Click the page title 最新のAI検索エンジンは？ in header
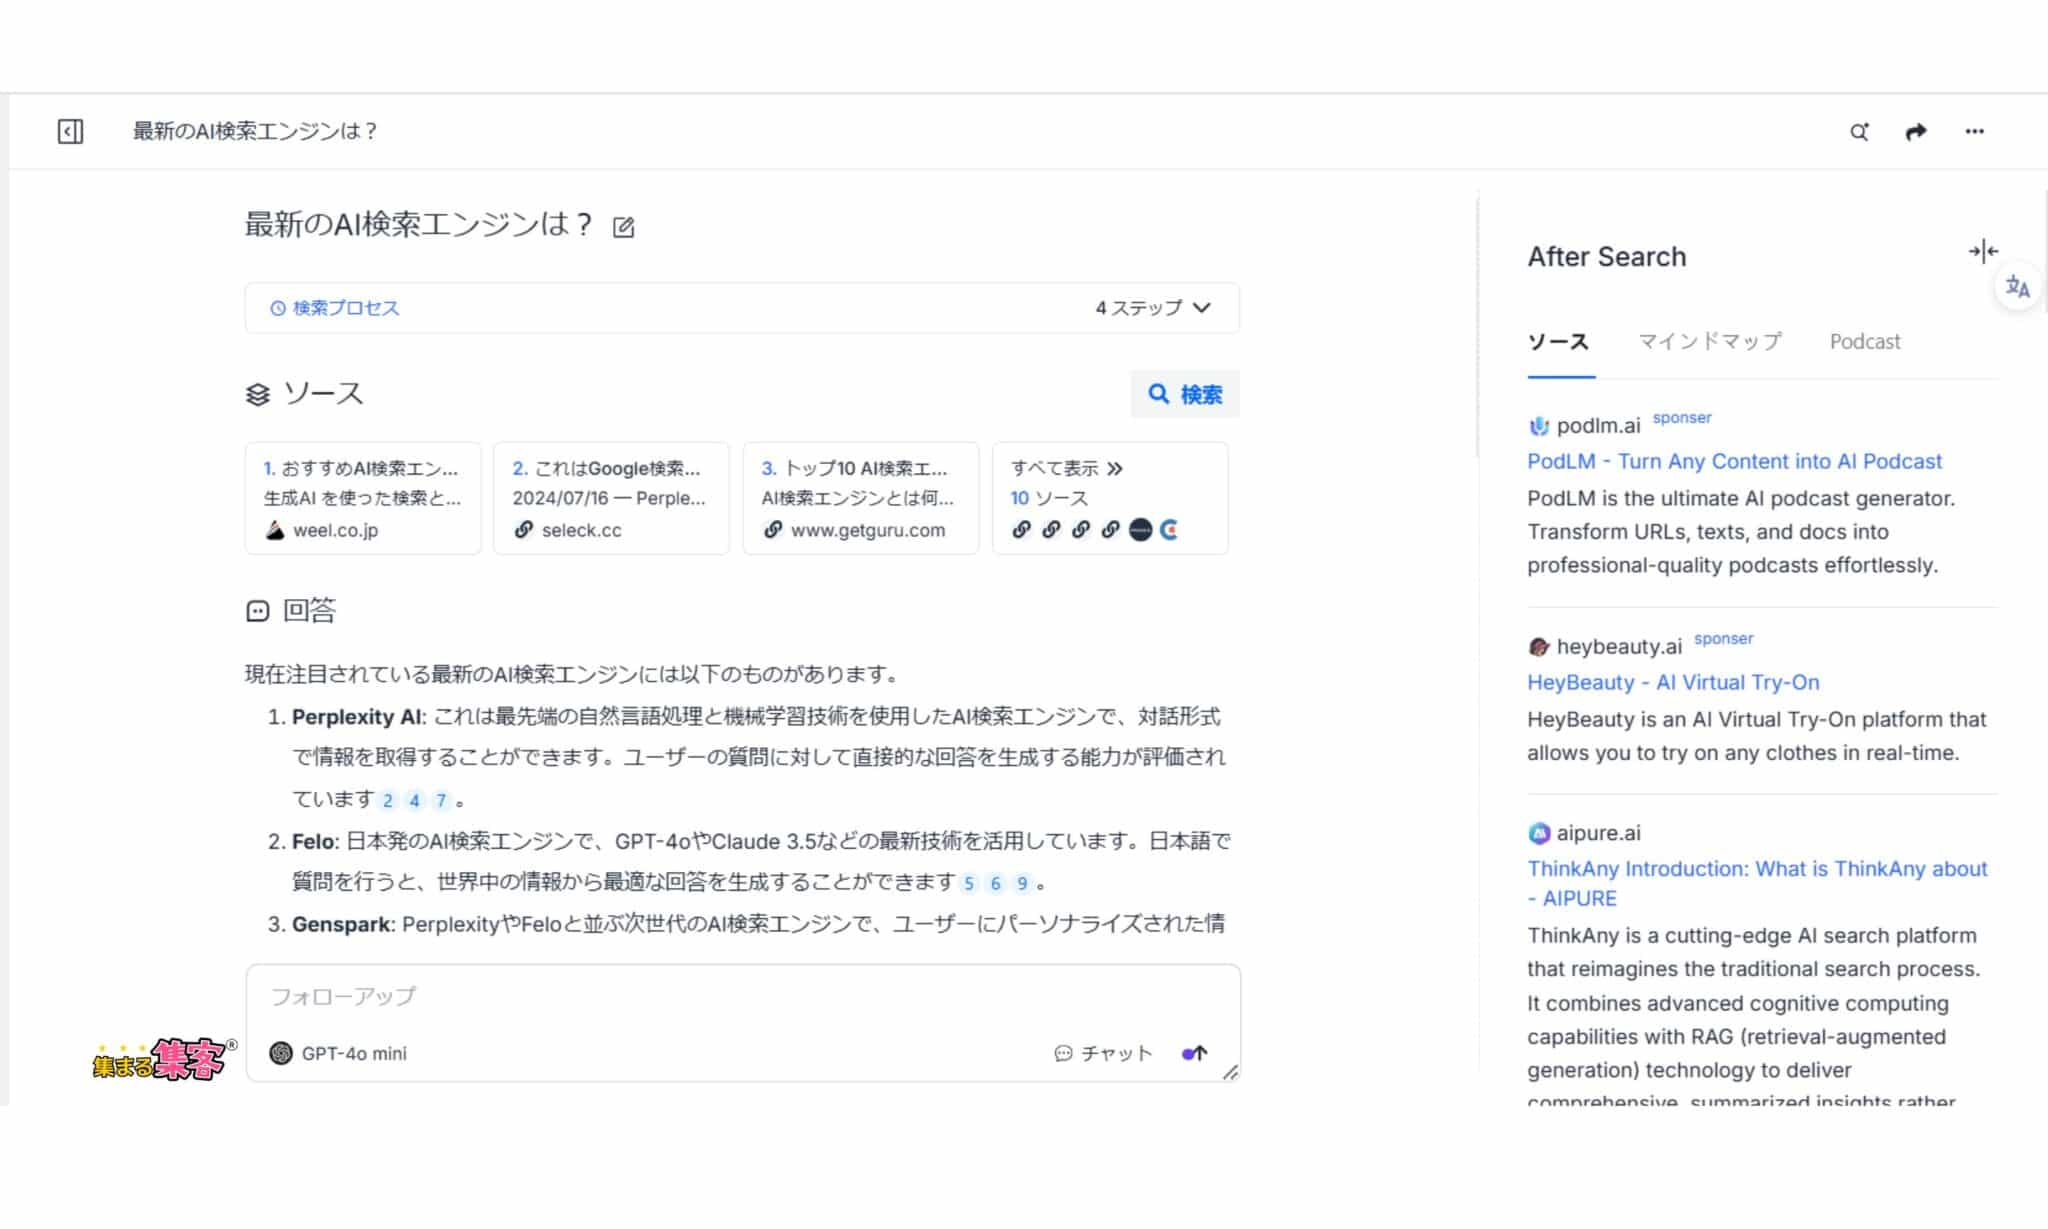2048x1229 pixels. point(255,131)
